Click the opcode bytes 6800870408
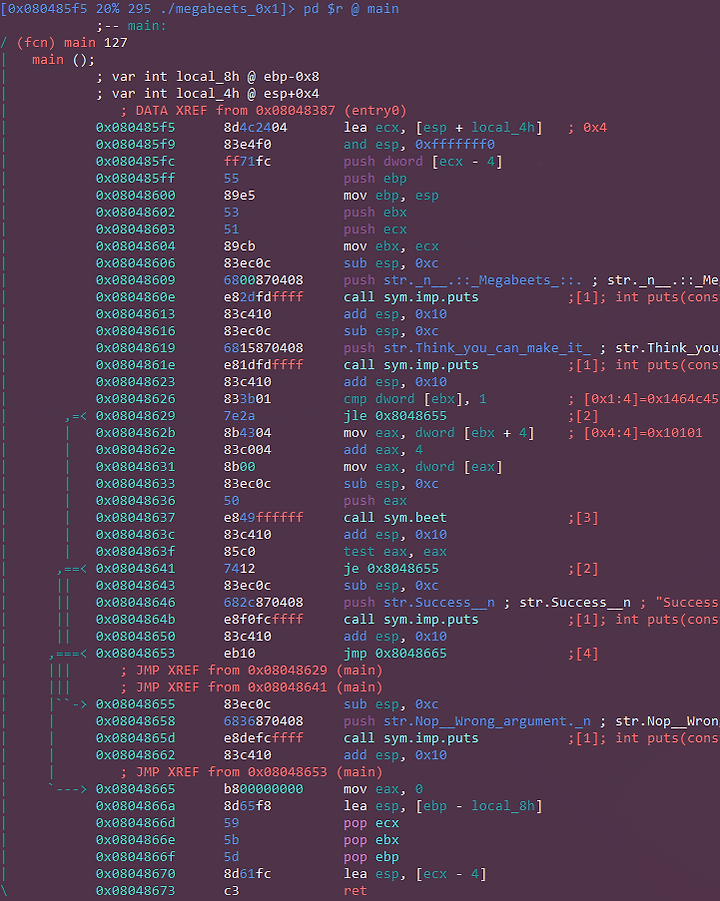 pyautogui.click(x=263, y=280)
